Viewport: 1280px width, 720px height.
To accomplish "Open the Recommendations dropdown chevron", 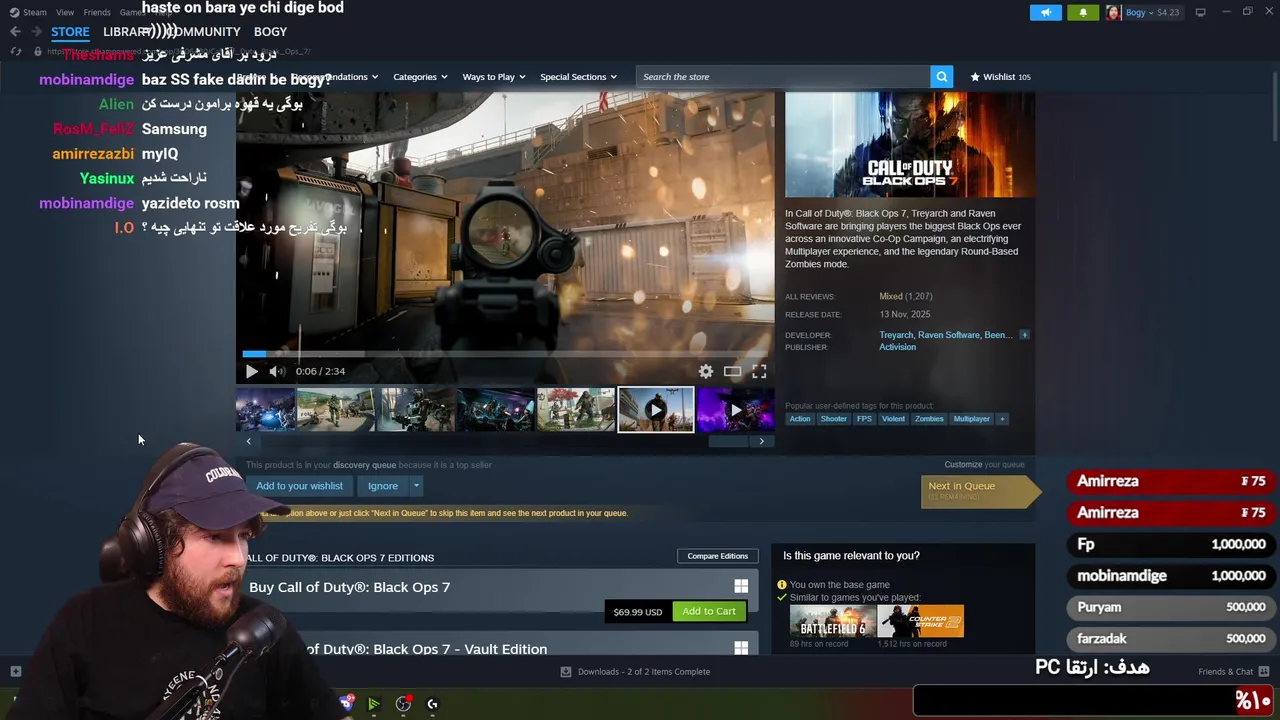I will (x=375, y=77).
